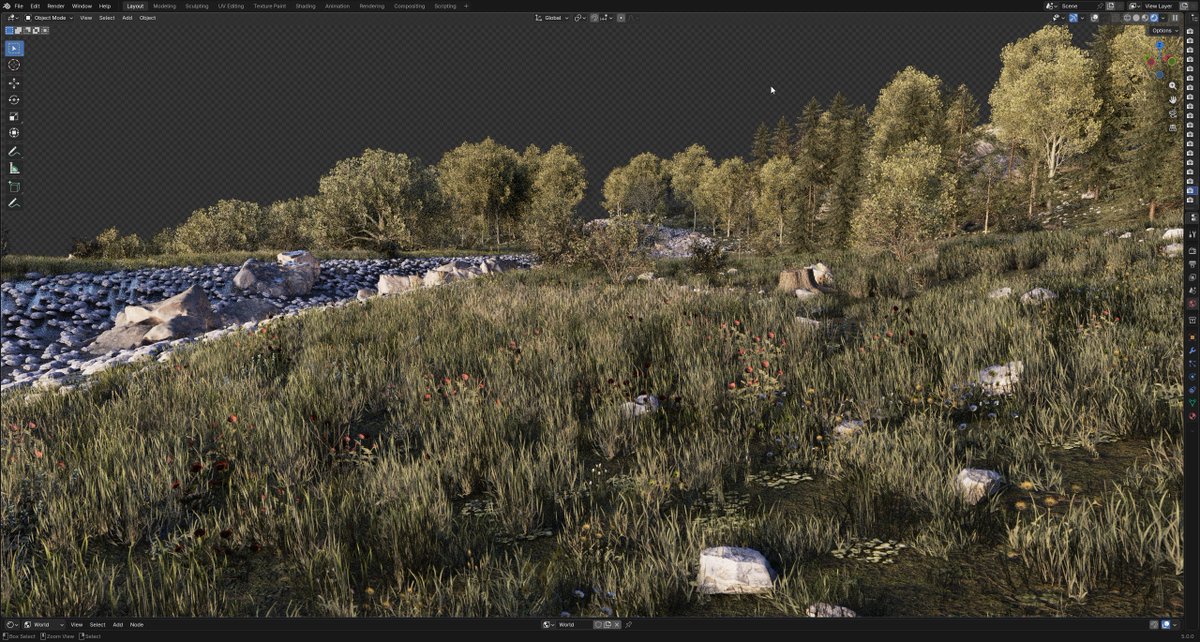The height and width of the screenshot is (642, 1200).
Task: Open the viewport Object menu
Action: point(147,18)
